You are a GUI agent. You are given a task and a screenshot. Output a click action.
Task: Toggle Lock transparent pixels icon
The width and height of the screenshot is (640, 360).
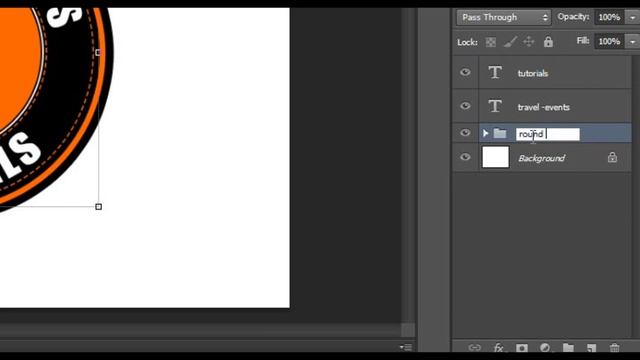(x=491, y=42)
